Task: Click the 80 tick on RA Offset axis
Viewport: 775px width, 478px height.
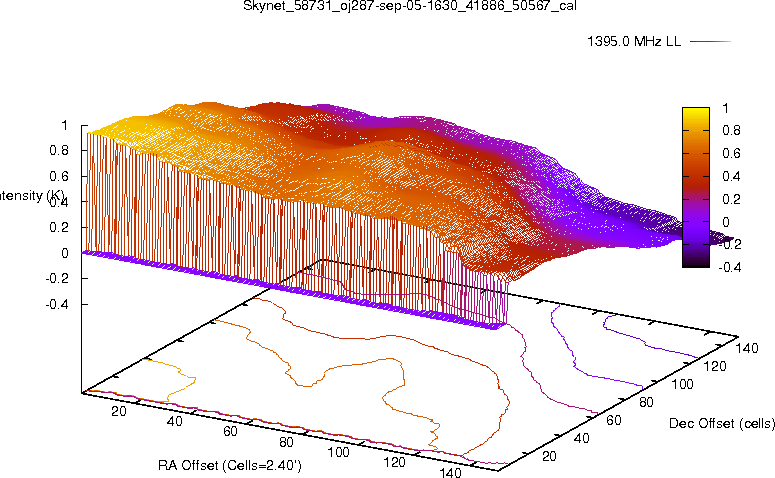Action: point(286,442)
